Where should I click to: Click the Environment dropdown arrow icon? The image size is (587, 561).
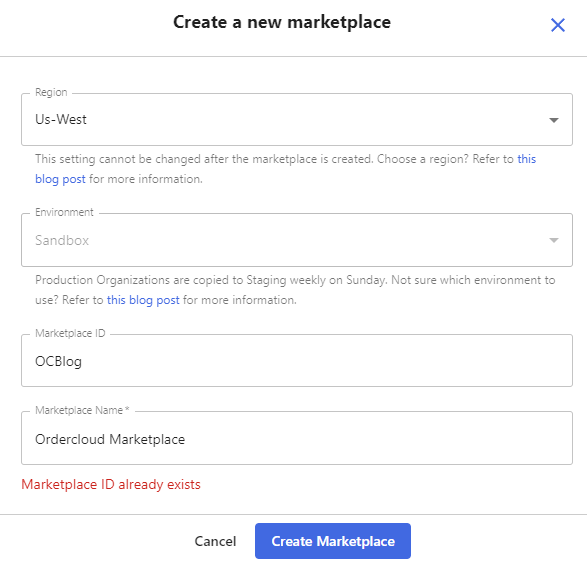[x=554, y=240]
